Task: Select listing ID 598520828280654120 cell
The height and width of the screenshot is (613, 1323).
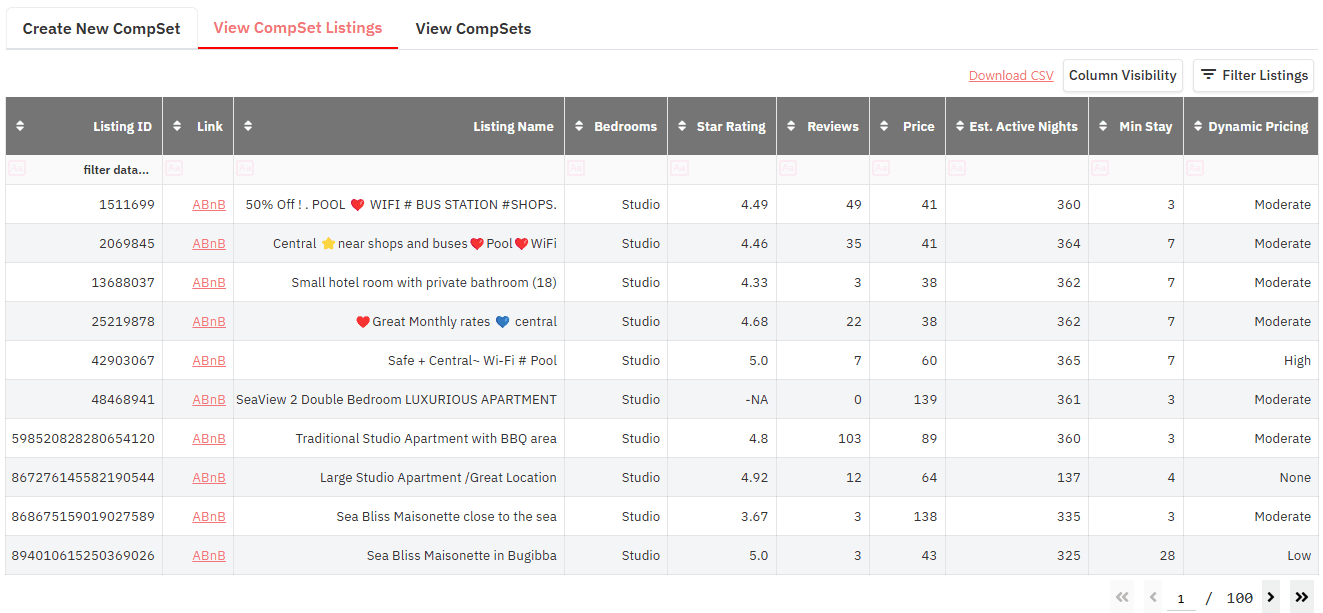Action: (x=84, y=438)
